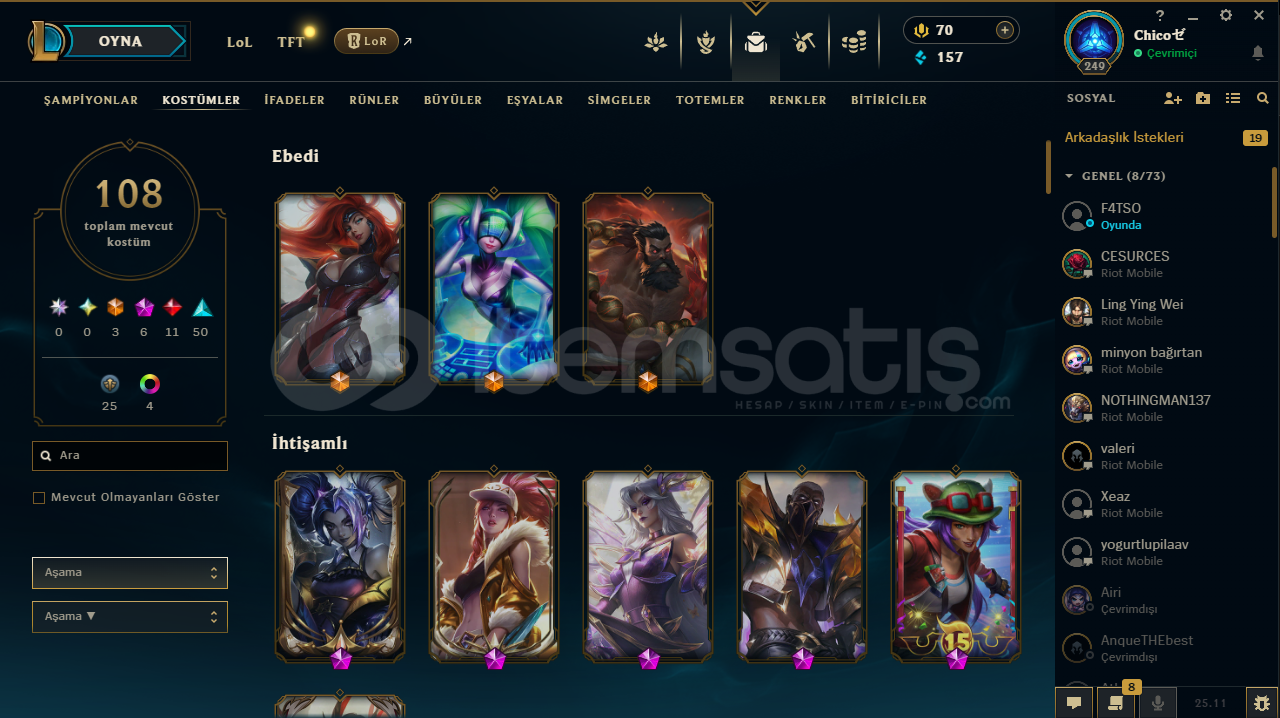Enable Mevcut Olmayanları Göster checkbox
This screenshot has height=718, width=1280.
pos(39,497)
